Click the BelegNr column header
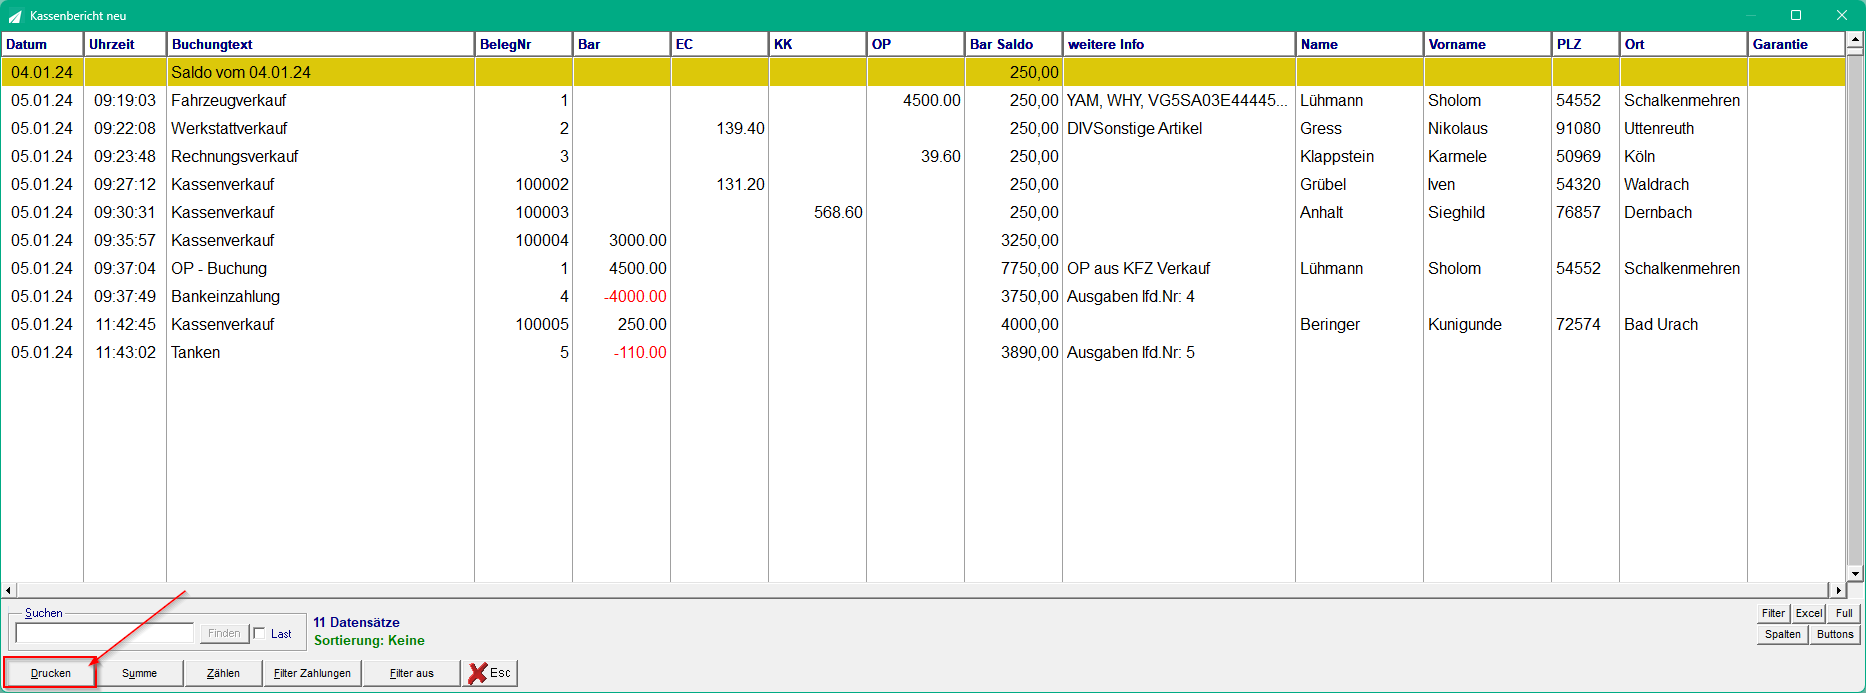The height and width of the screenshot is (693, 1866). 524,44
